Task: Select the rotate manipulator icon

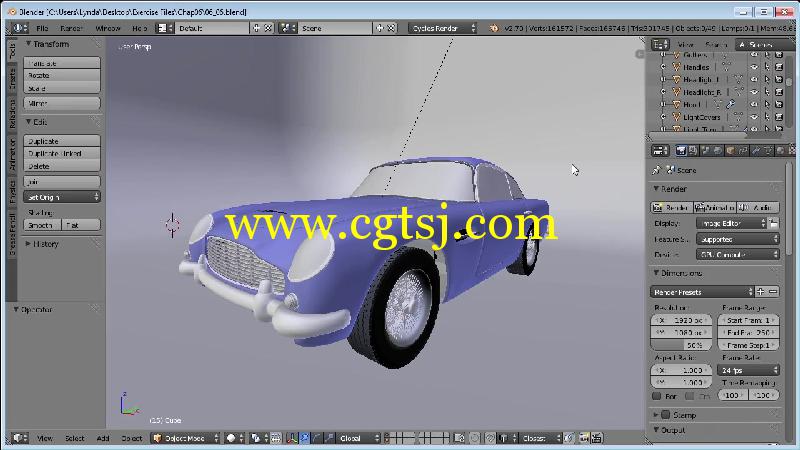Action: point(317,438)
